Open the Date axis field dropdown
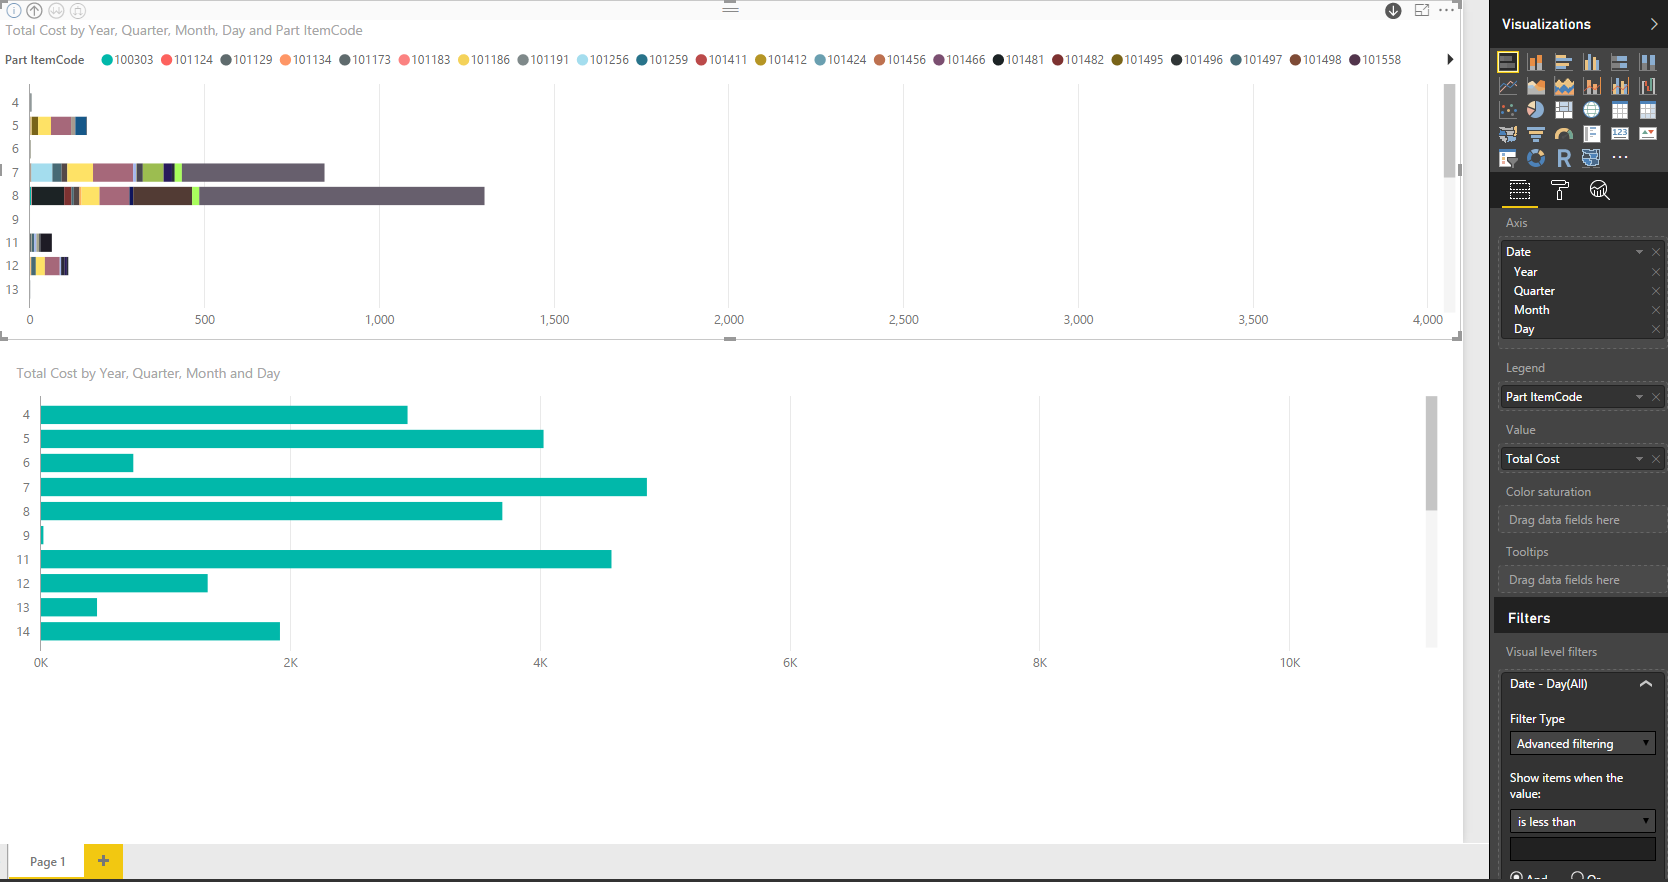This screenshot has height=882, width=1668. 1639,252
